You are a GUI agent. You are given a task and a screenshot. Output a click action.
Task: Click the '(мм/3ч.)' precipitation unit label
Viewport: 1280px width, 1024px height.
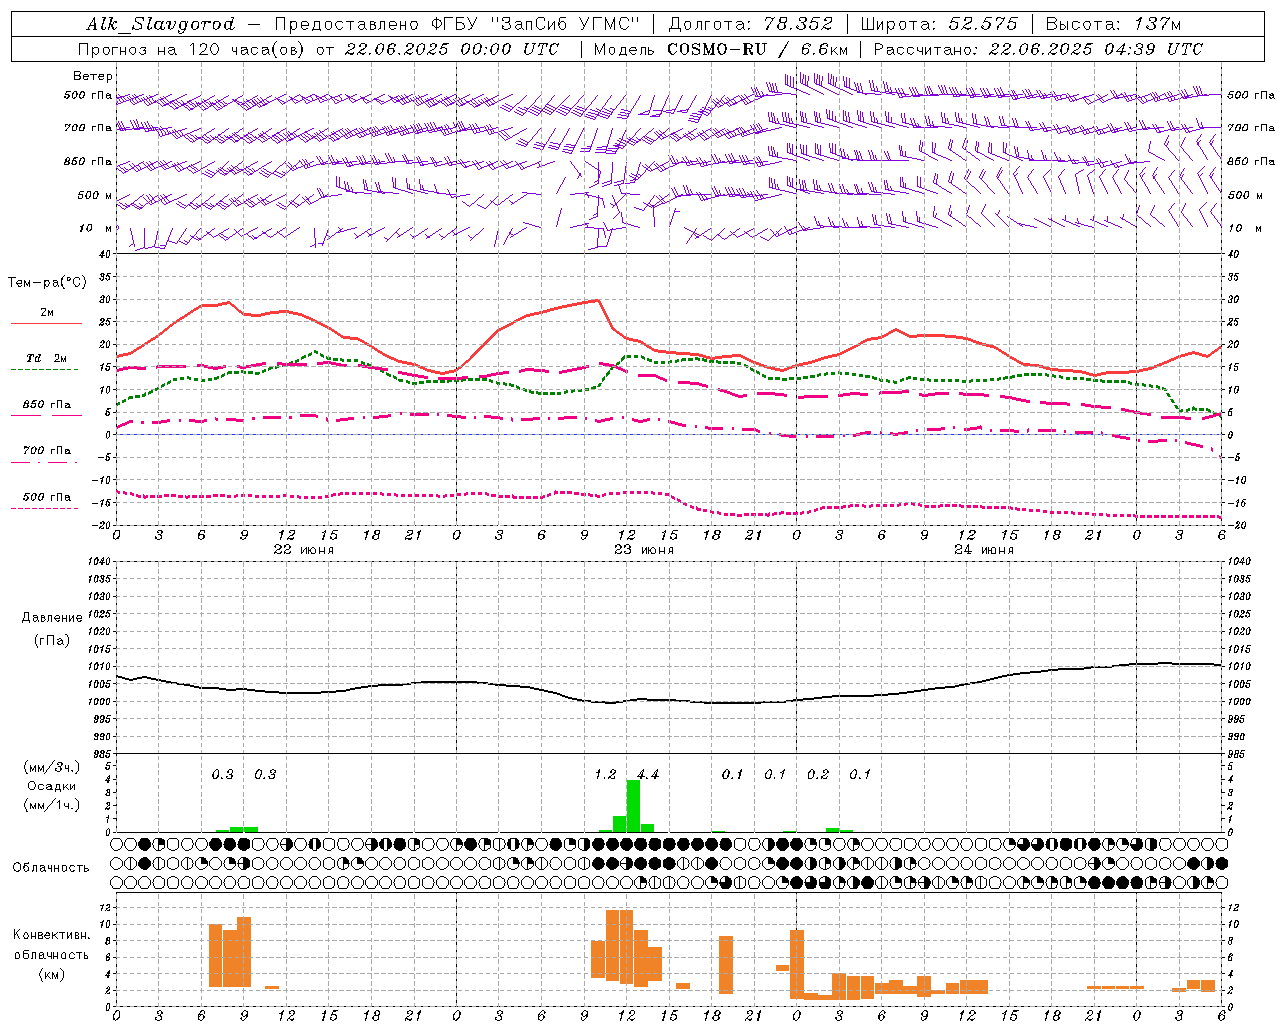[x=52, y=768]
